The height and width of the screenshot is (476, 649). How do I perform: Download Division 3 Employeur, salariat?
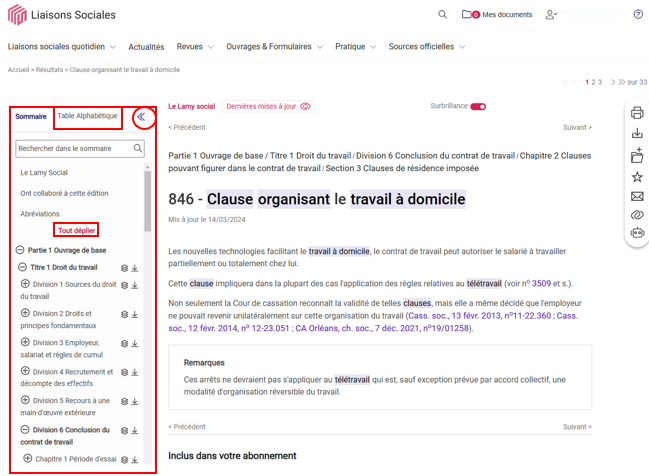[x=135, y=344]
